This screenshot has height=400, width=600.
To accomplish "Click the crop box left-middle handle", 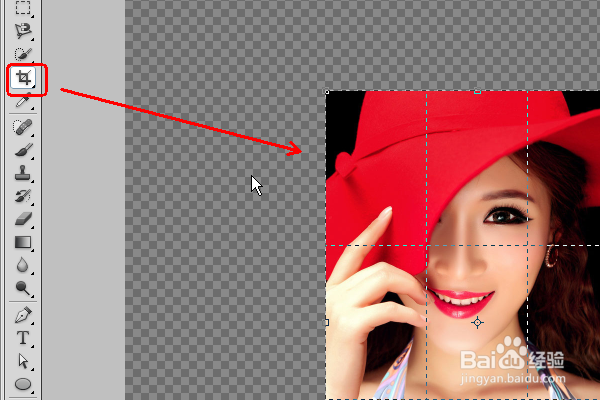I will pyautogui.click(x=326, y=323).
